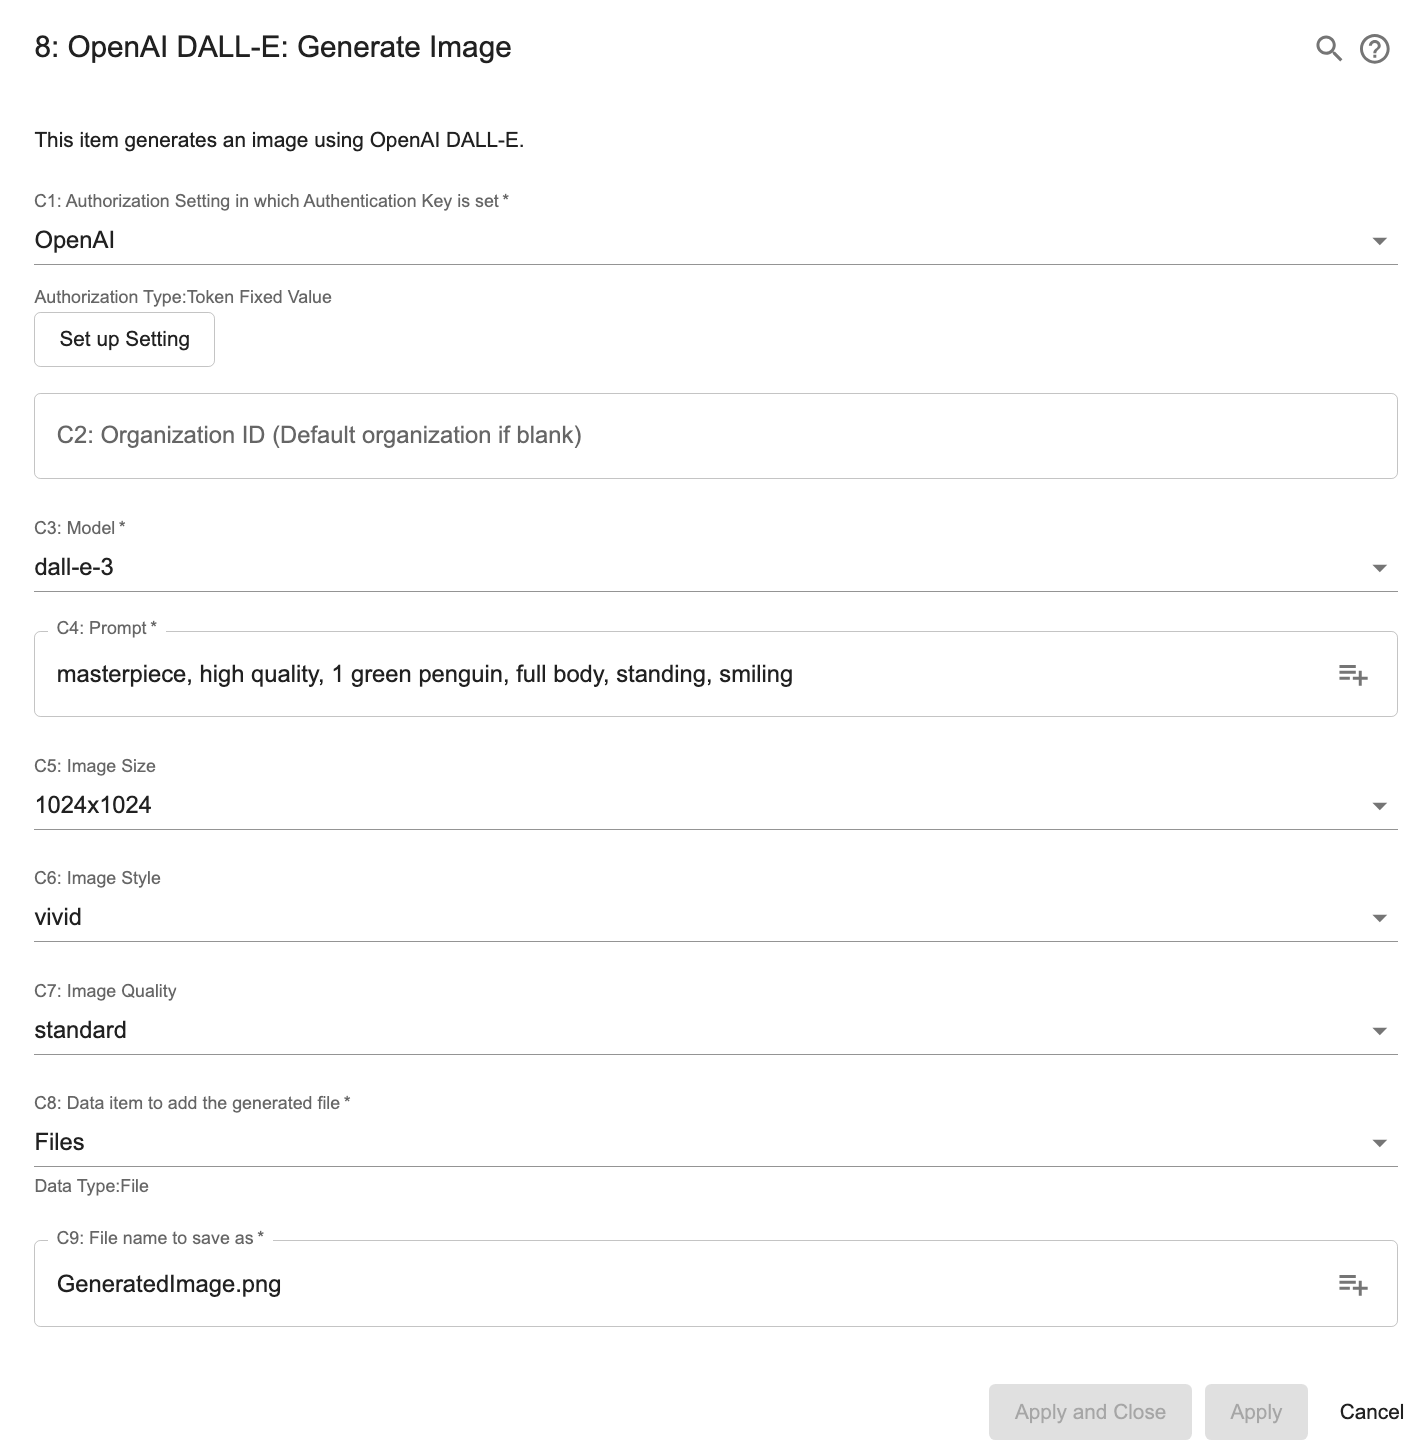Click the insert data icon next to GeneratedImage.png
The height and width of the screenshot is (1450, 1414).
click(1352, 1284)
